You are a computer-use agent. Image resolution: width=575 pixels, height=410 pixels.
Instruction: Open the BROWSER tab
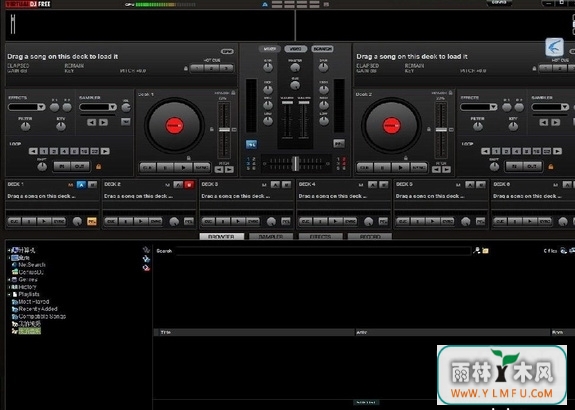click(x=221, y=237)
